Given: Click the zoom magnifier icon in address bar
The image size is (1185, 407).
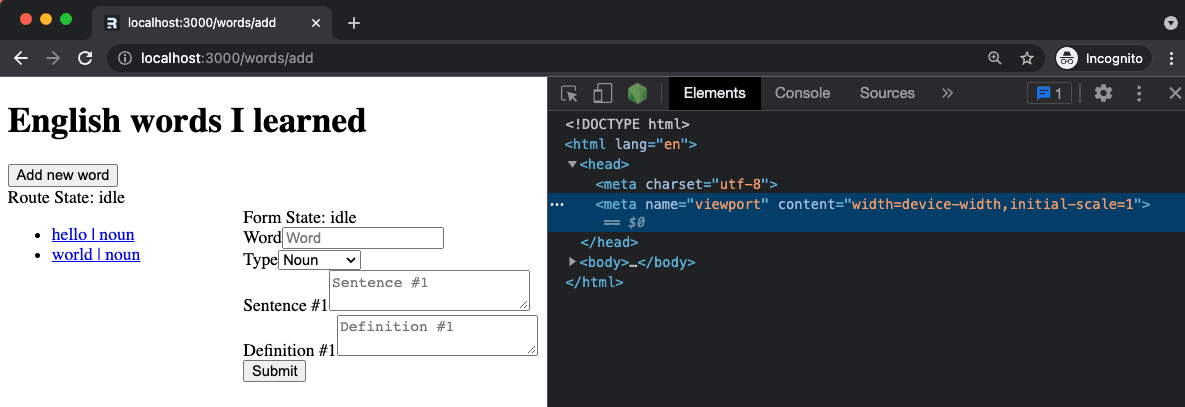Looking at the screenshot, I should (994, 58).
